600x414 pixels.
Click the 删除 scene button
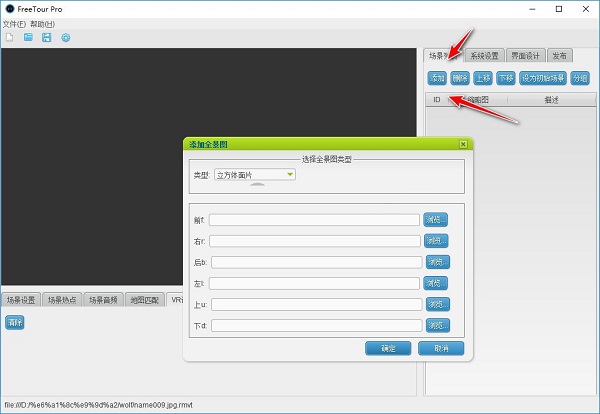click(x=460, y=78)
